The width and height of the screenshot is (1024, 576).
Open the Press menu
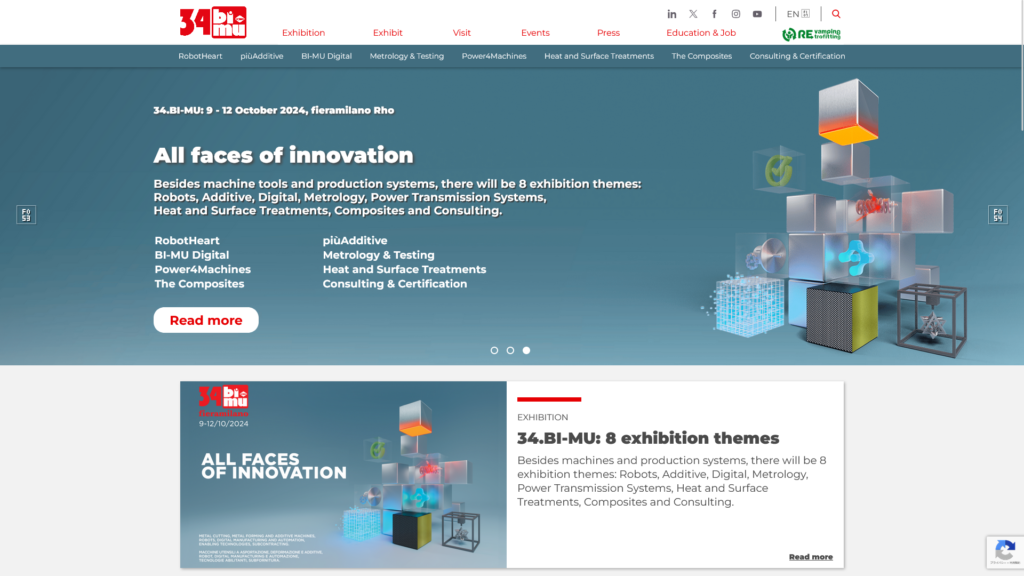pyautogui.click(x=608, y=33)
